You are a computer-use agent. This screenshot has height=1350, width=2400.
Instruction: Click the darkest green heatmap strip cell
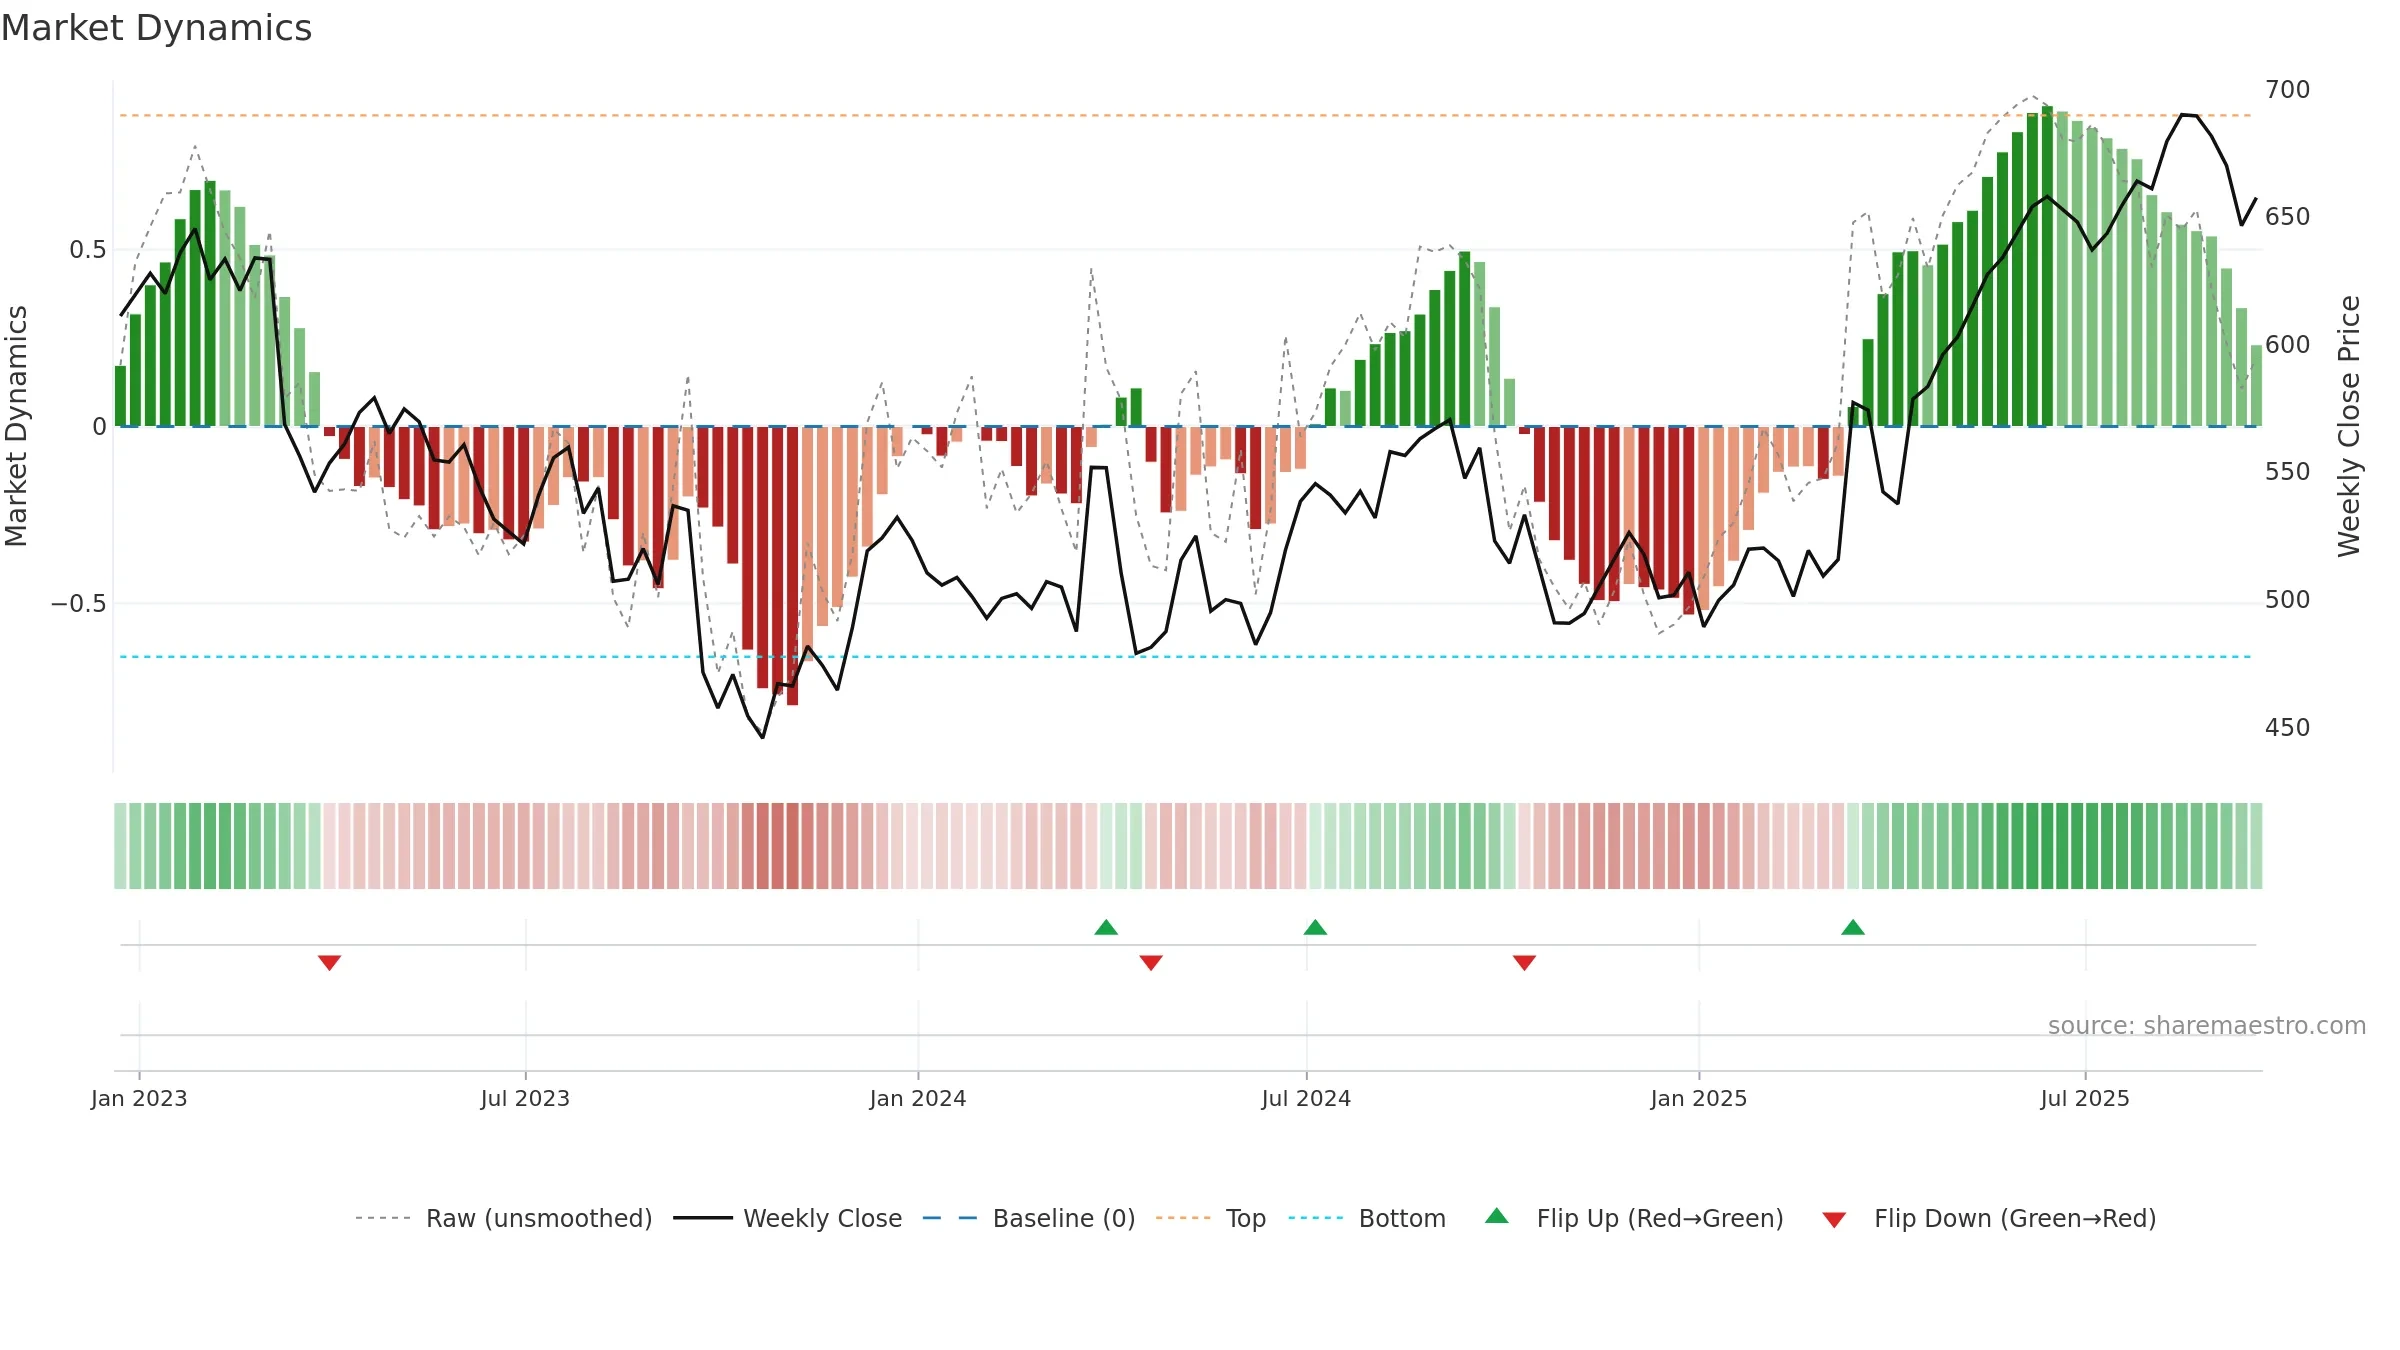[x=2047, y=846]
